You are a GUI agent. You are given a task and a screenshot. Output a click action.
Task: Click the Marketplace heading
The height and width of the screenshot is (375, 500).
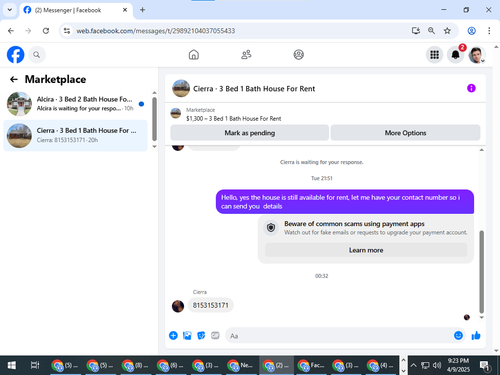(55, 79)
